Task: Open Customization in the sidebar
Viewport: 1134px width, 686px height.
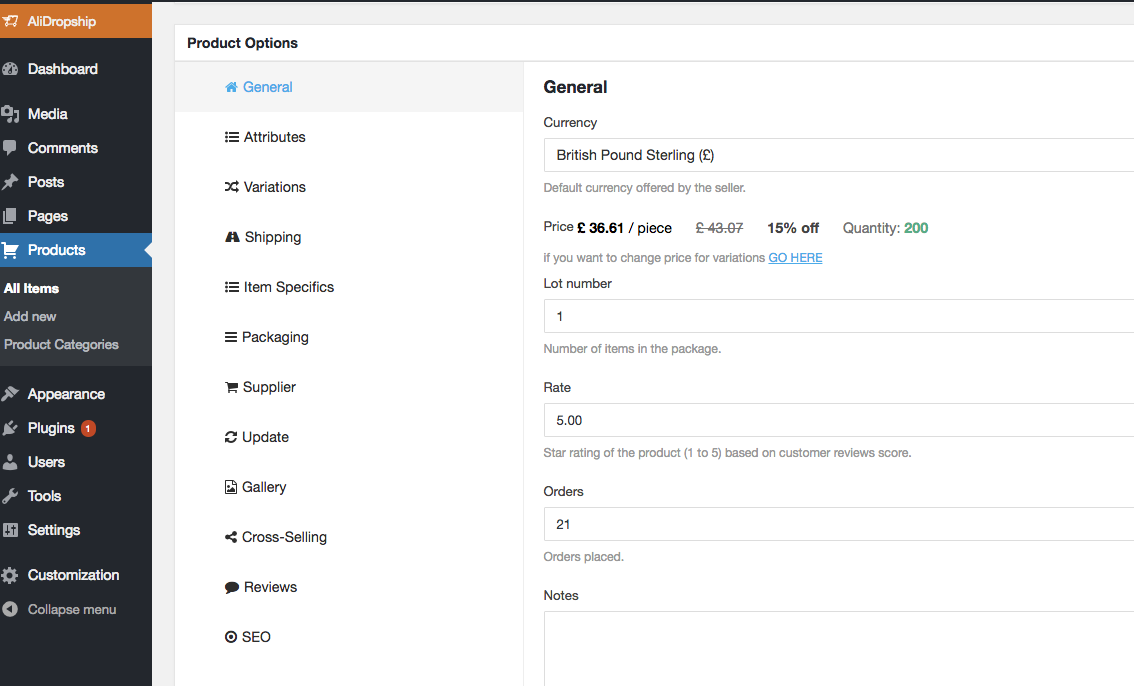Action: point(76,575)
